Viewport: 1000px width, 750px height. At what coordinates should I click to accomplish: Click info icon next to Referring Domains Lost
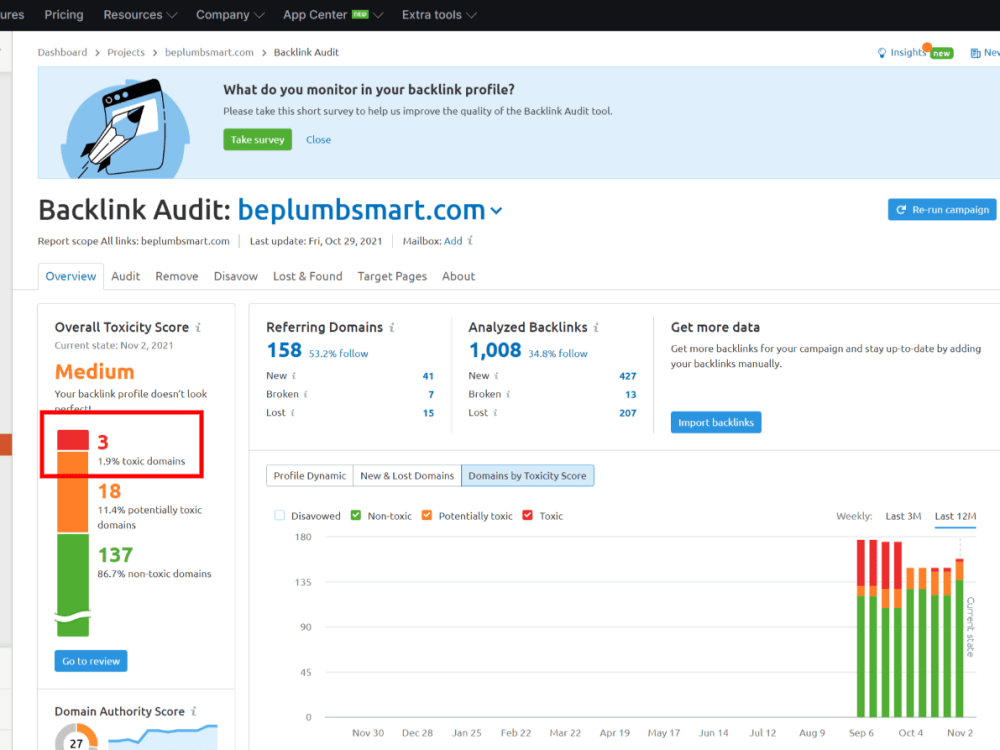click(293, 413)
